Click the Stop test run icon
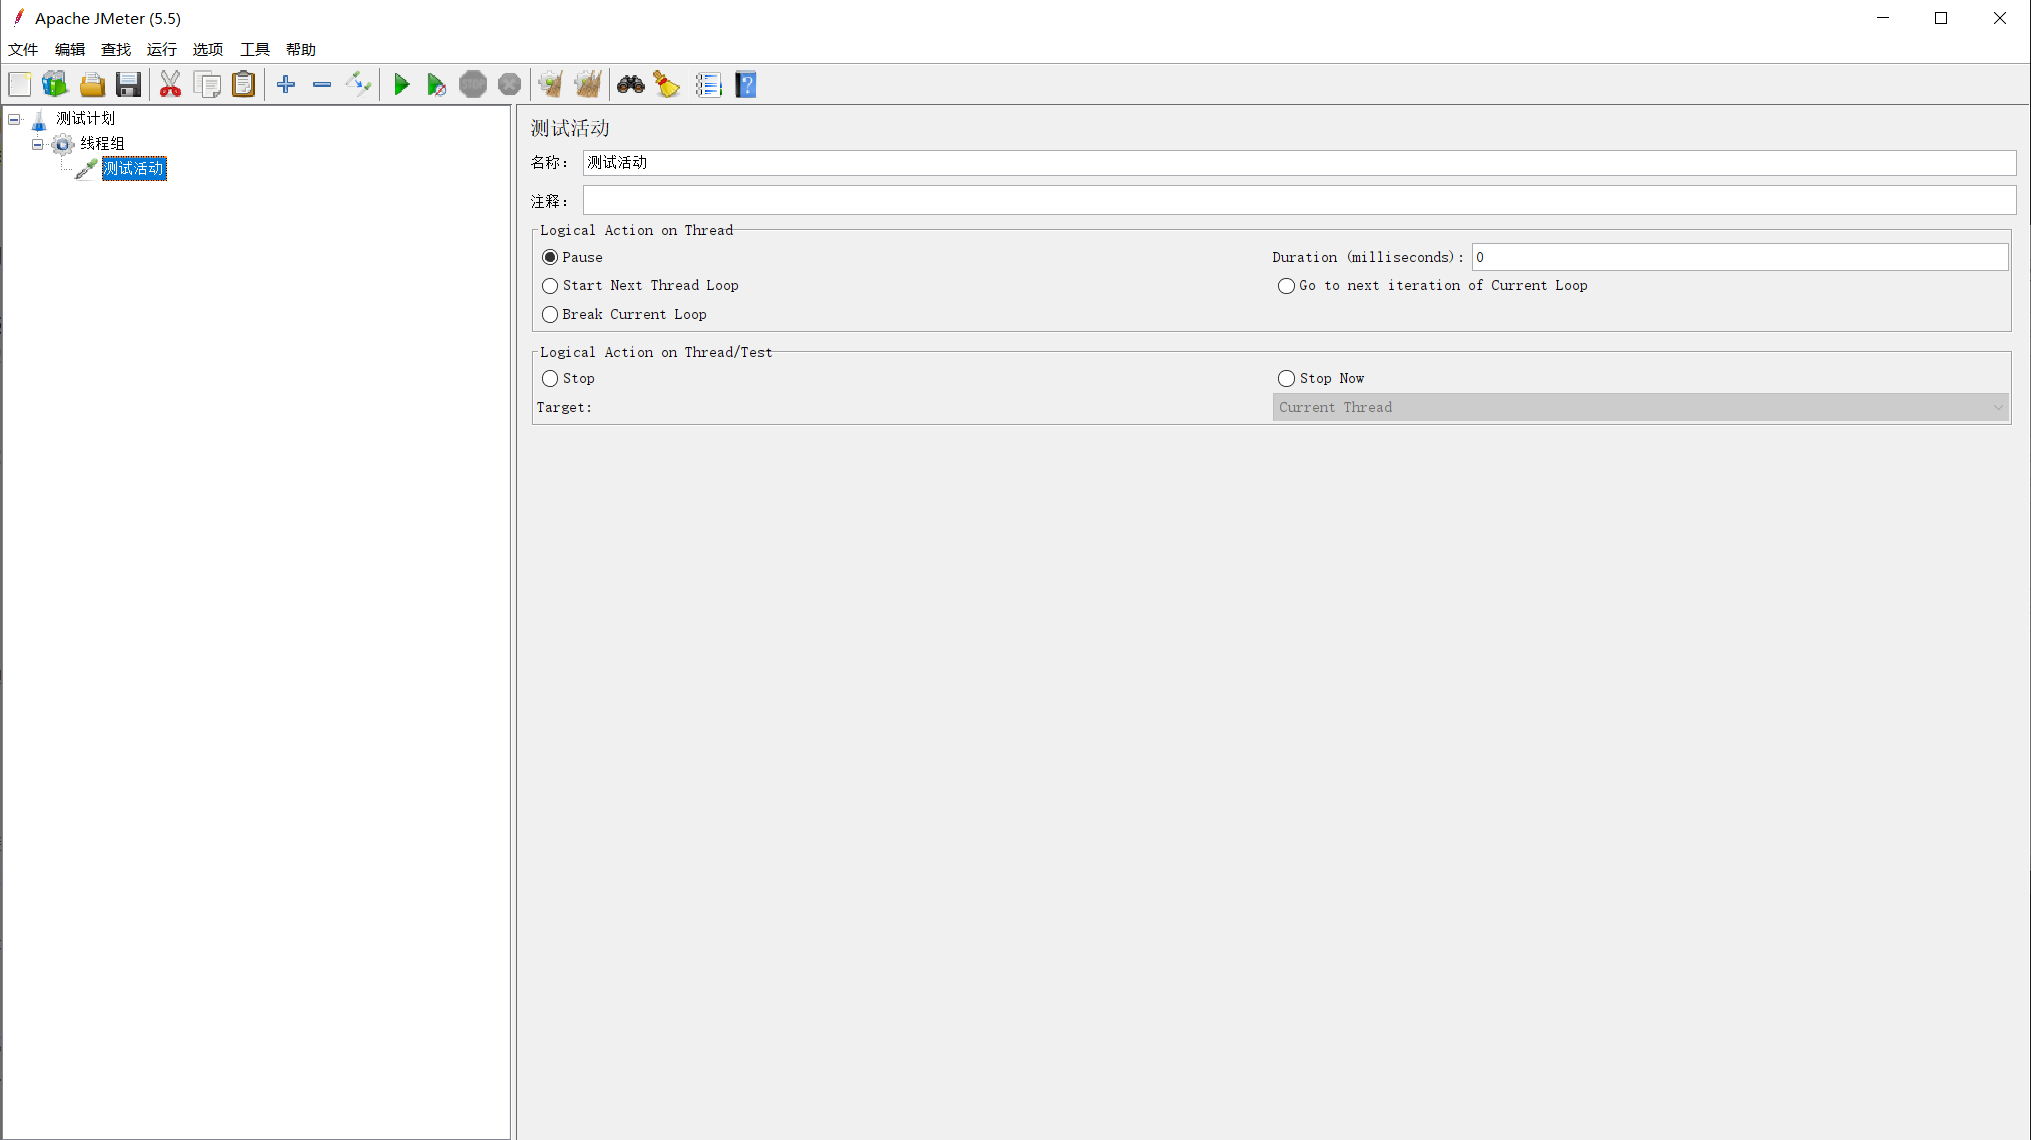This screenshot has height=1140, width=2031. 473,85
